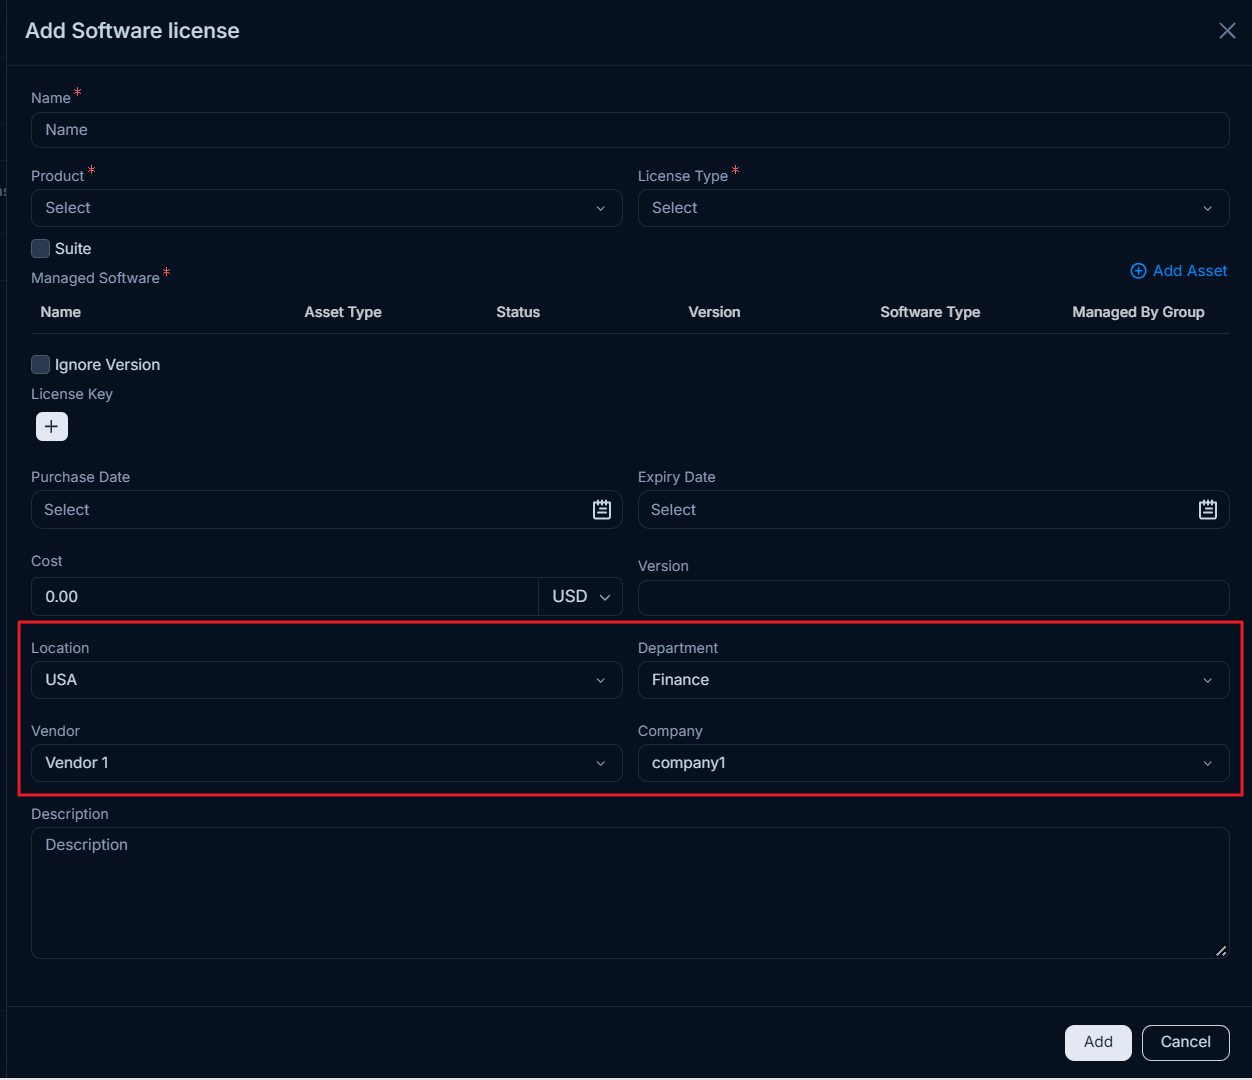Screen dimensions: 1252x1080
Task: Close the Add Software license dialog
Action: 1227,31
